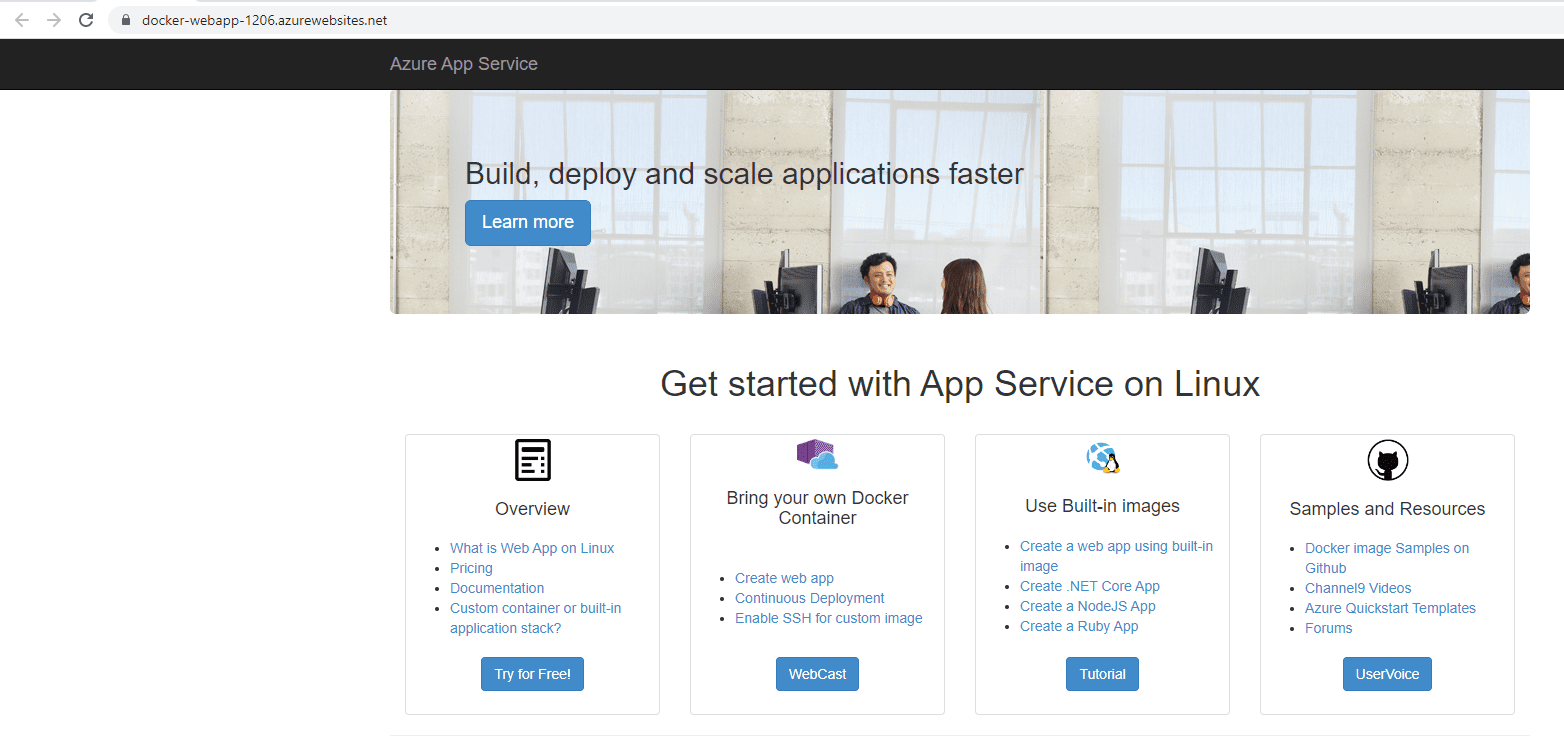Open Custom container or built-in application stack link

(x=535, y=618)
